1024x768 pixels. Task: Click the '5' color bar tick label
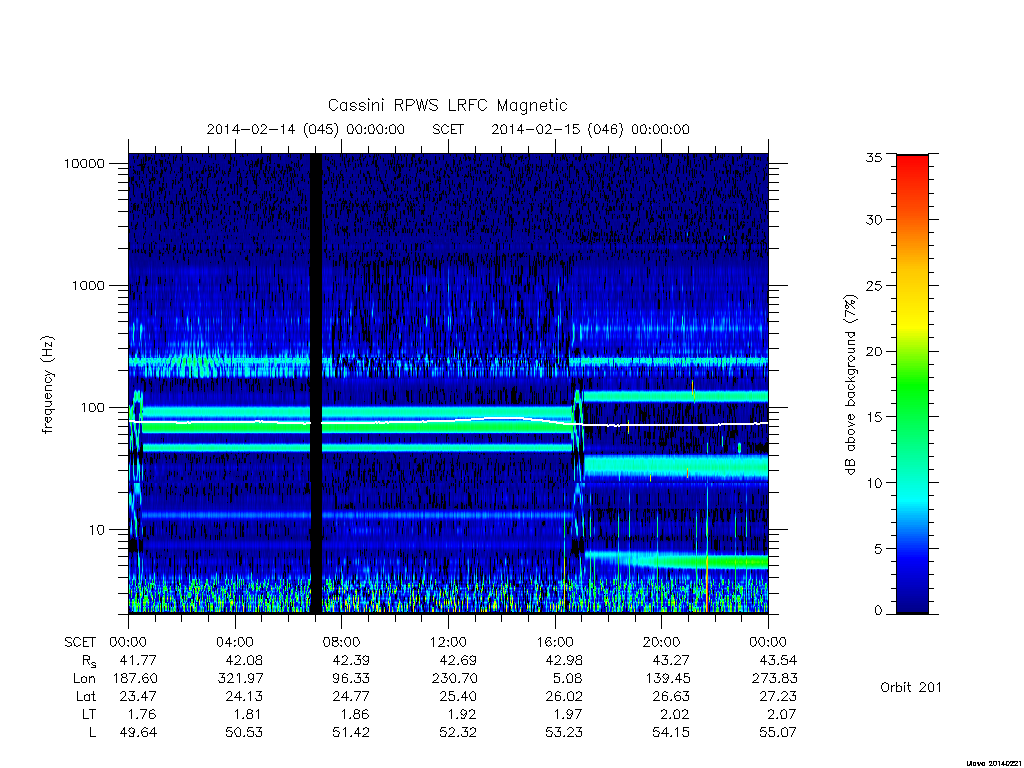click(878, 549)
